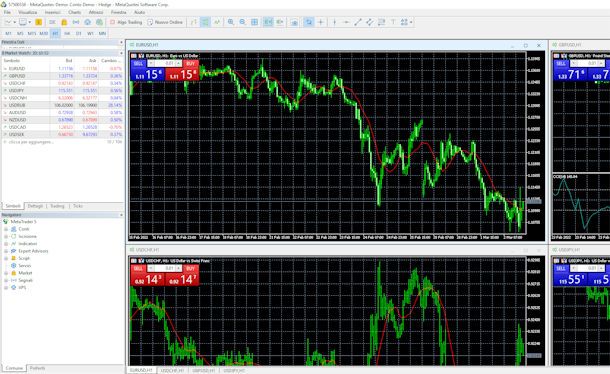Select USDRUB row in Market Watch
The height and width of the screenshot is (374, 610).
click(62, 105)
